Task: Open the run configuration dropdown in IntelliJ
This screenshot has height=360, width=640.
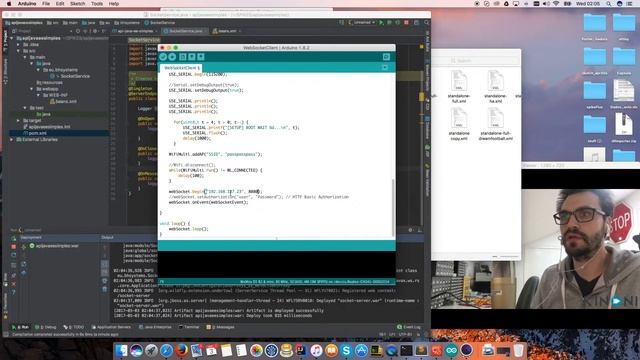Action: pyautogui.click(x=362, y=22)
